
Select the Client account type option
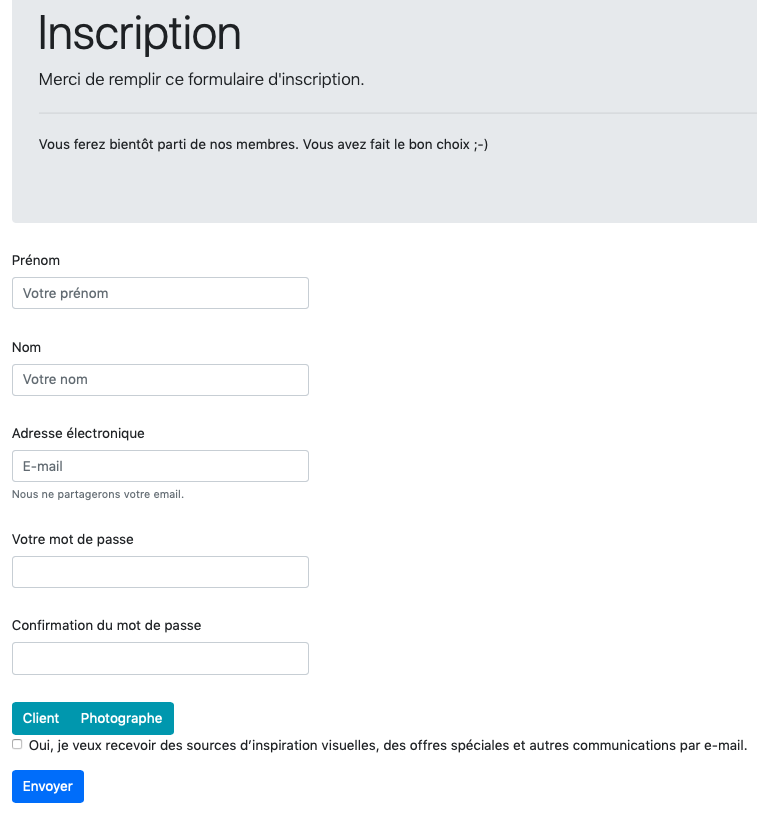41,718
